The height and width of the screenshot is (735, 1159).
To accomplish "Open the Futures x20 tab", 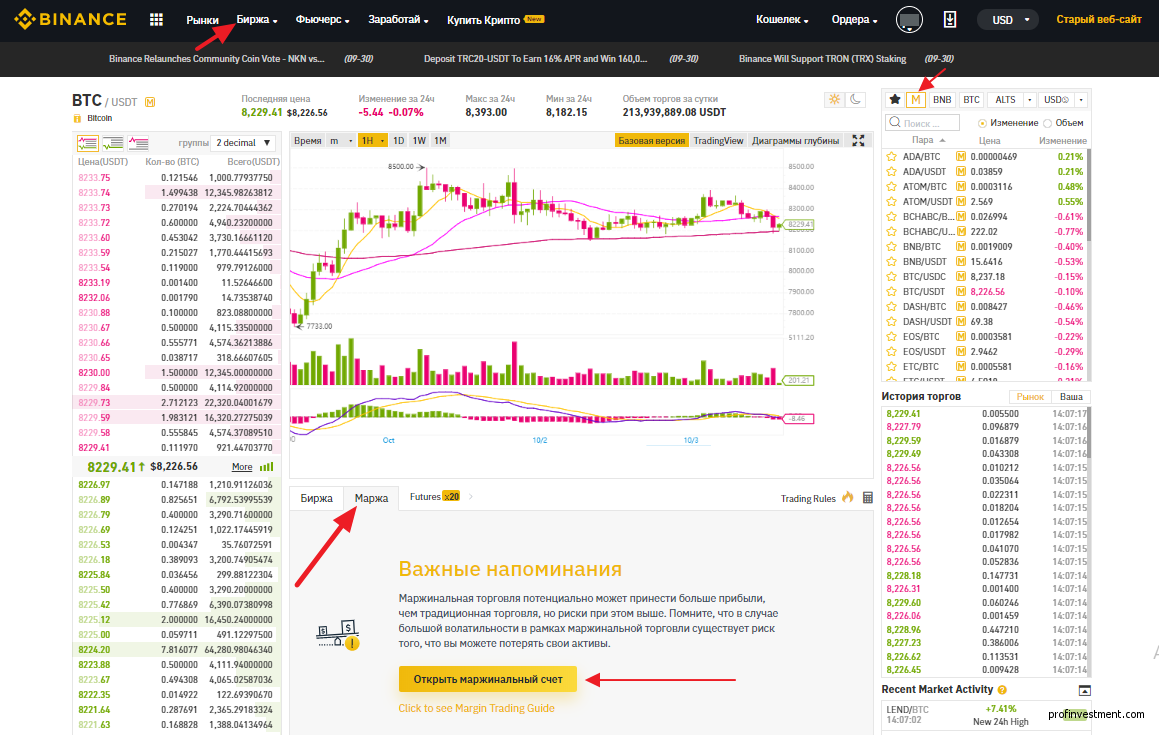I will pyautogui.click(x=435, y=497).
